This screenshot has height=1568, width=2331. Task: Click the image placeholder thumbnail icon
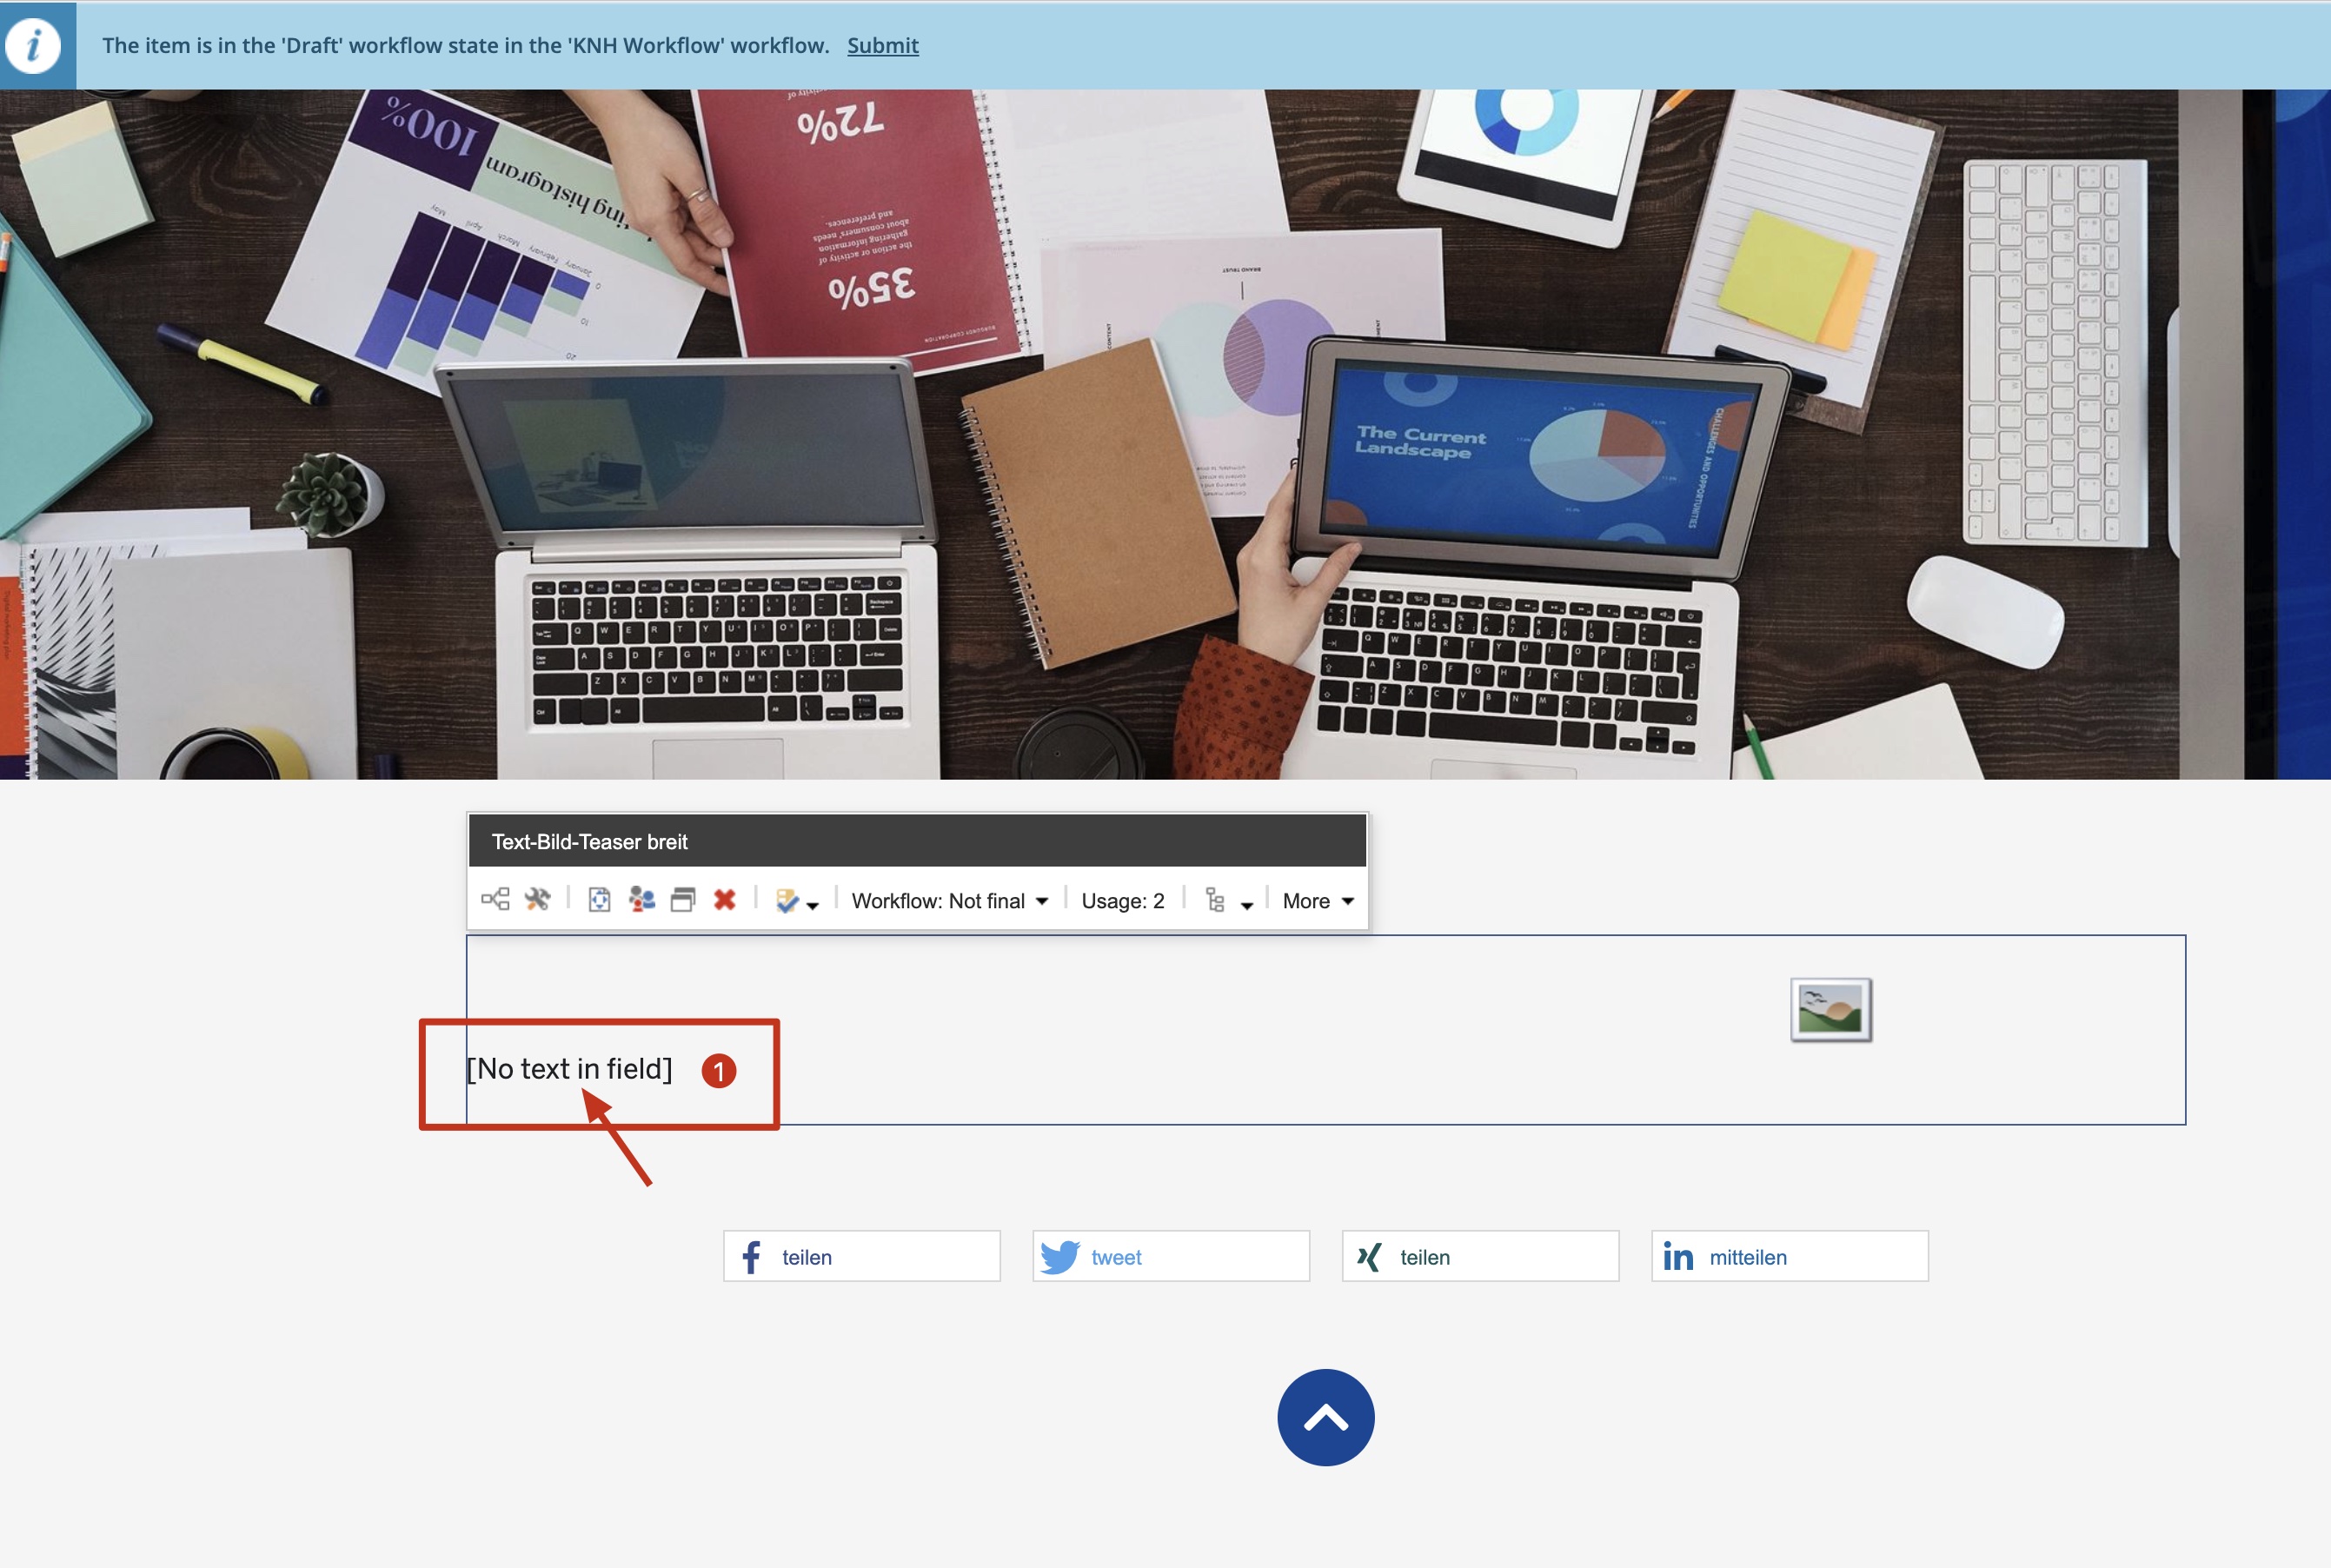tap(1830, 1009)
